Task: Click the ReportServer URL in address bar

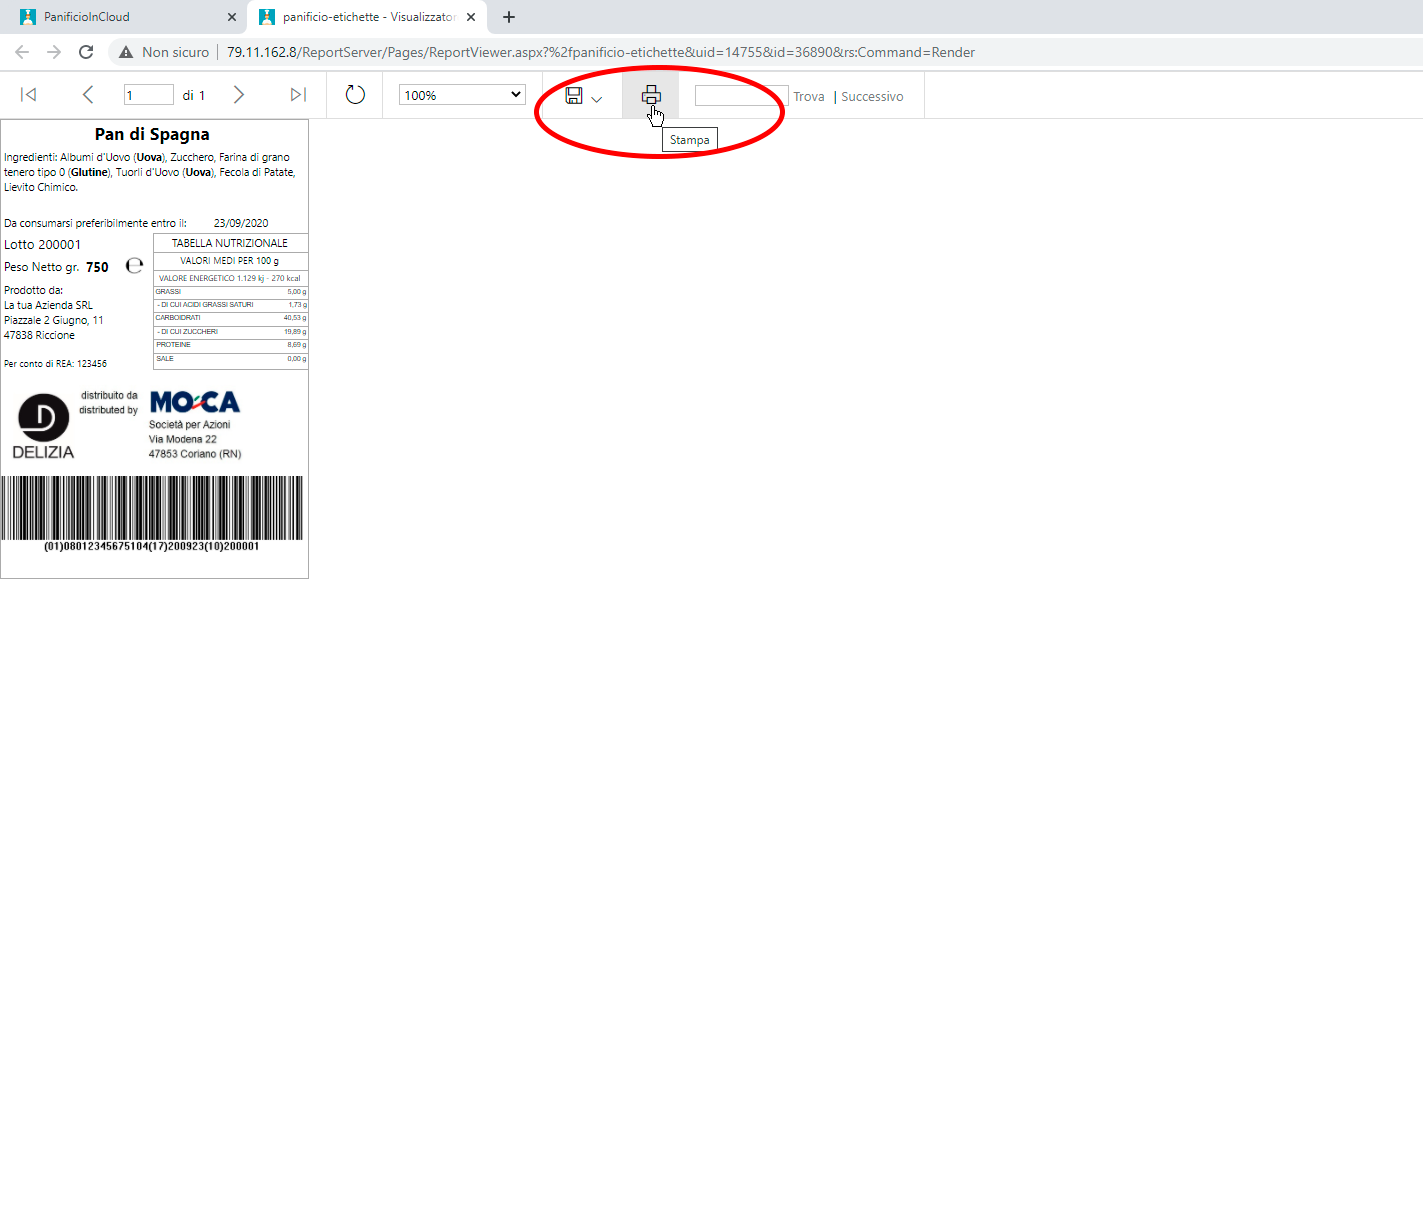Action: click(x=601, y=52)
